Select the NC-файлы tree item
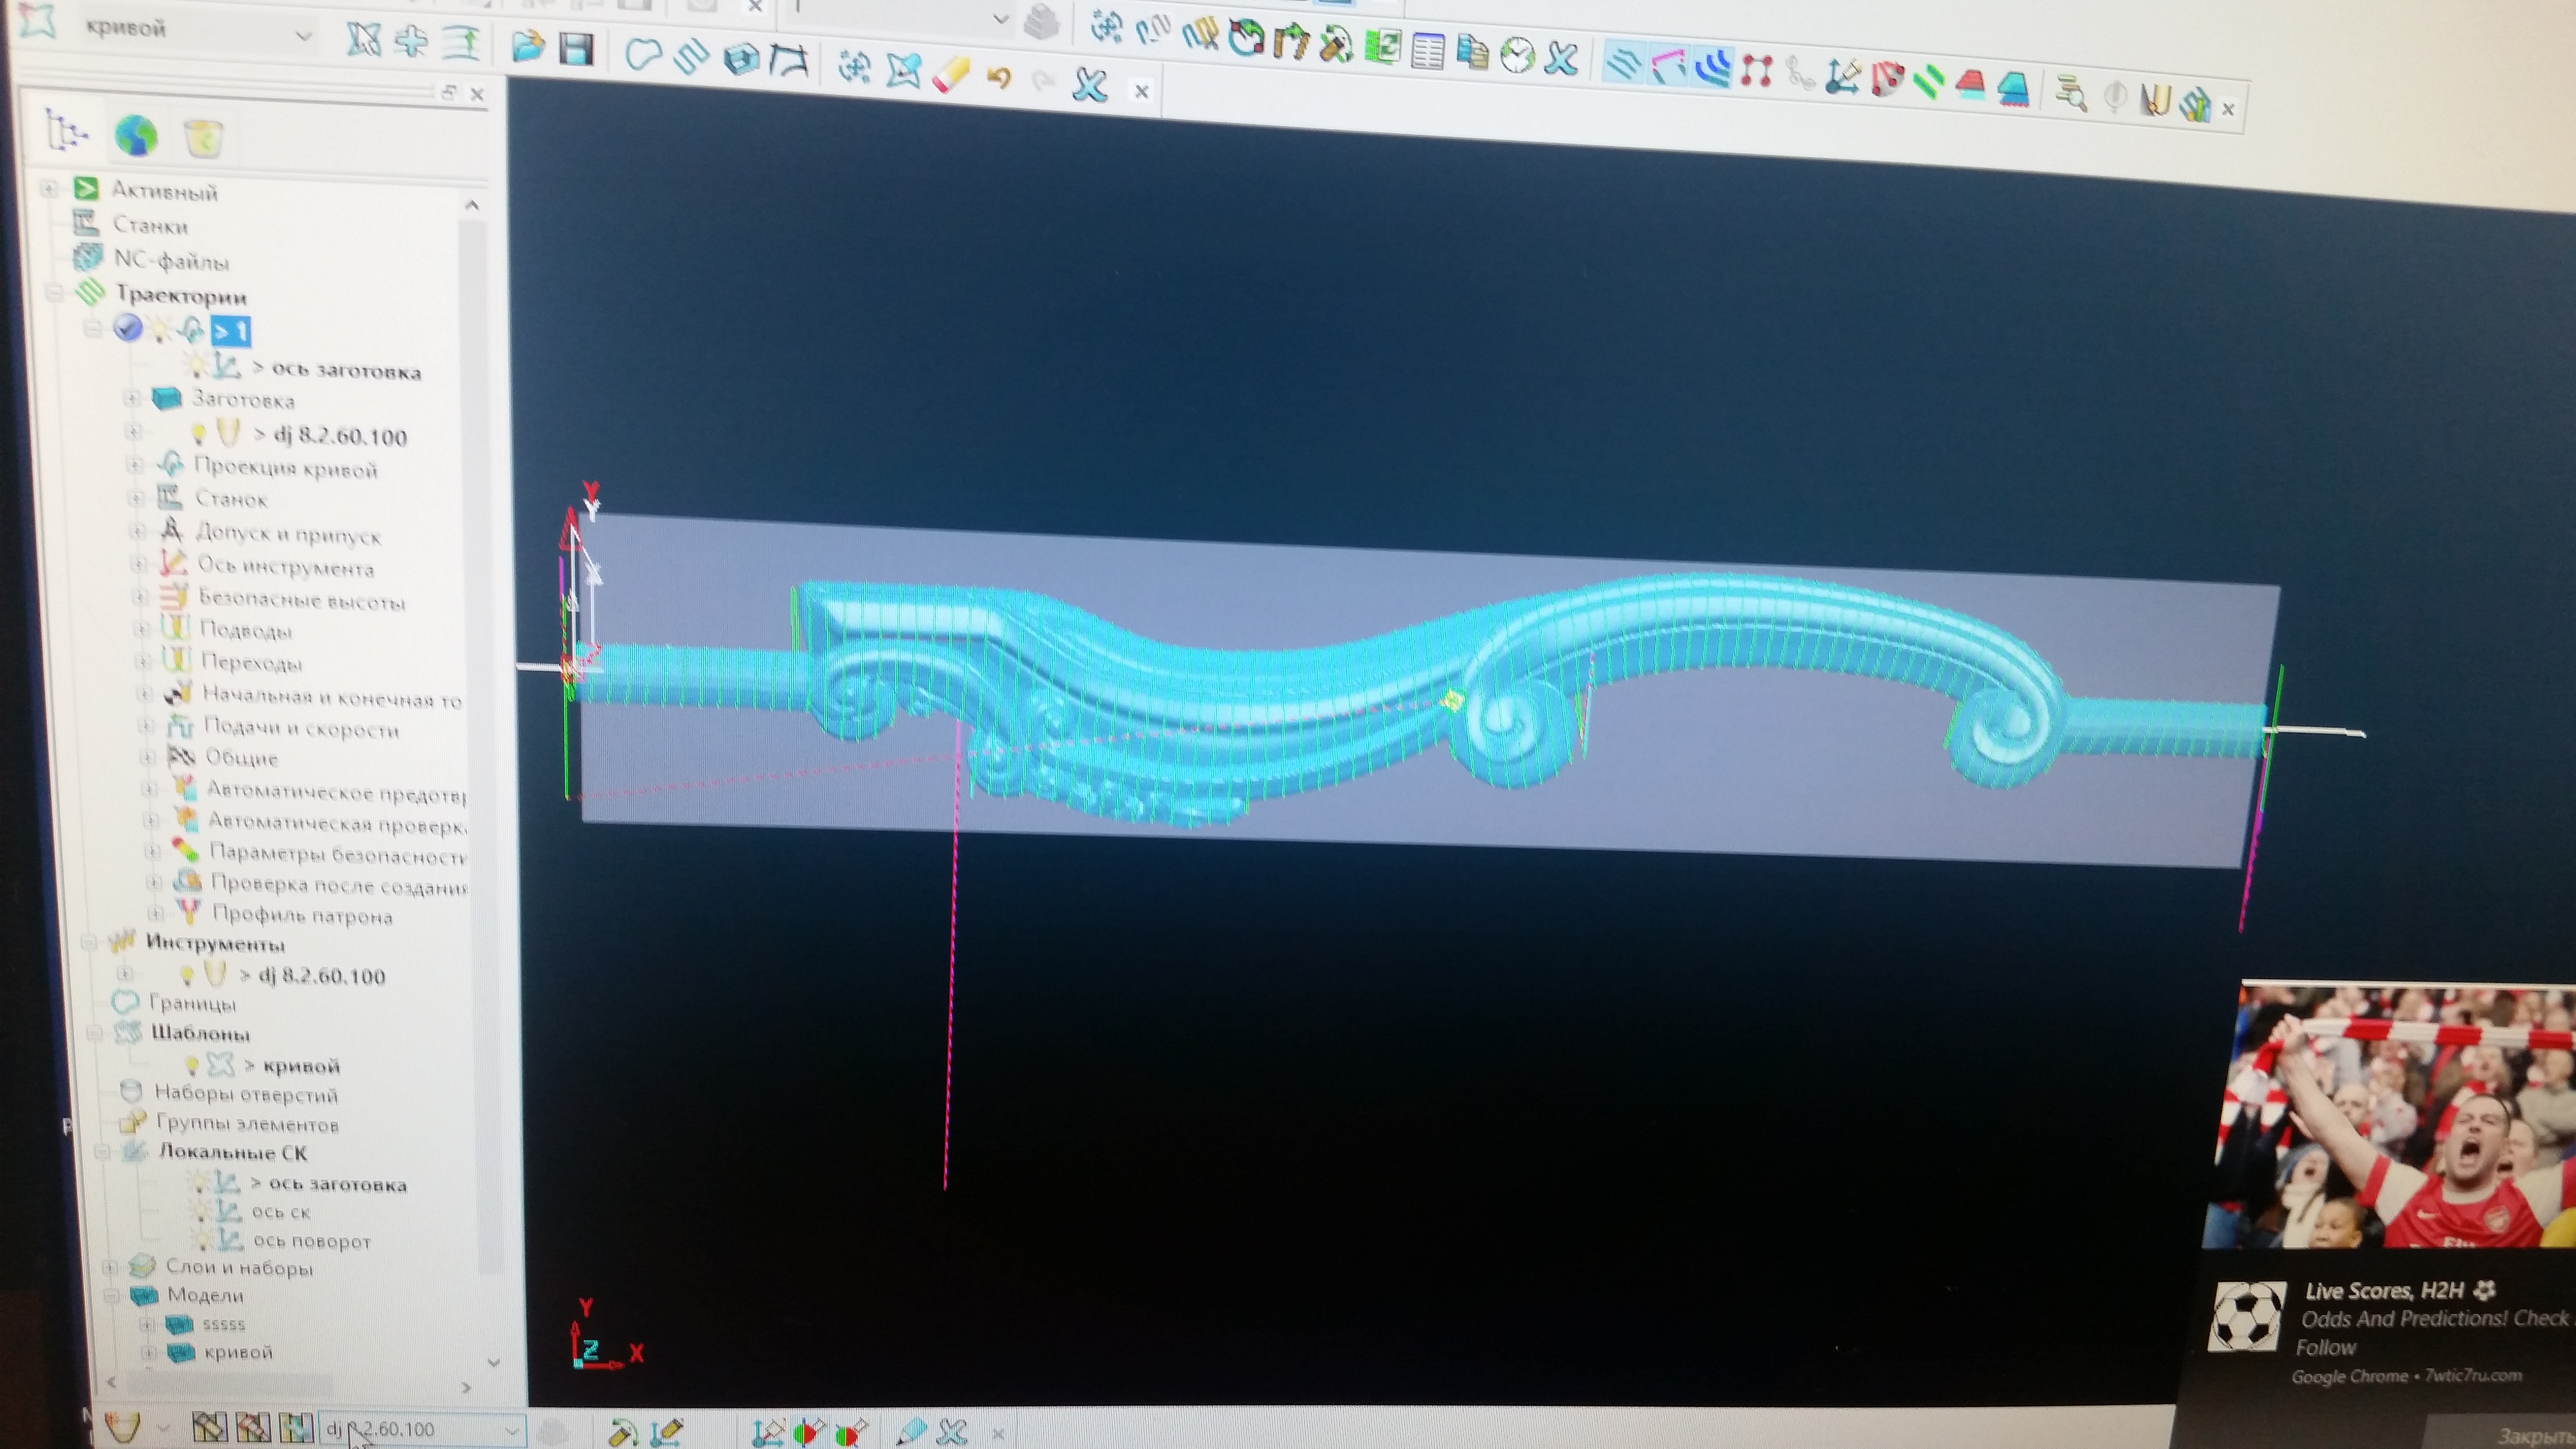The width and height of the screenshot is (2576, 1449). (x=171, y=261)
